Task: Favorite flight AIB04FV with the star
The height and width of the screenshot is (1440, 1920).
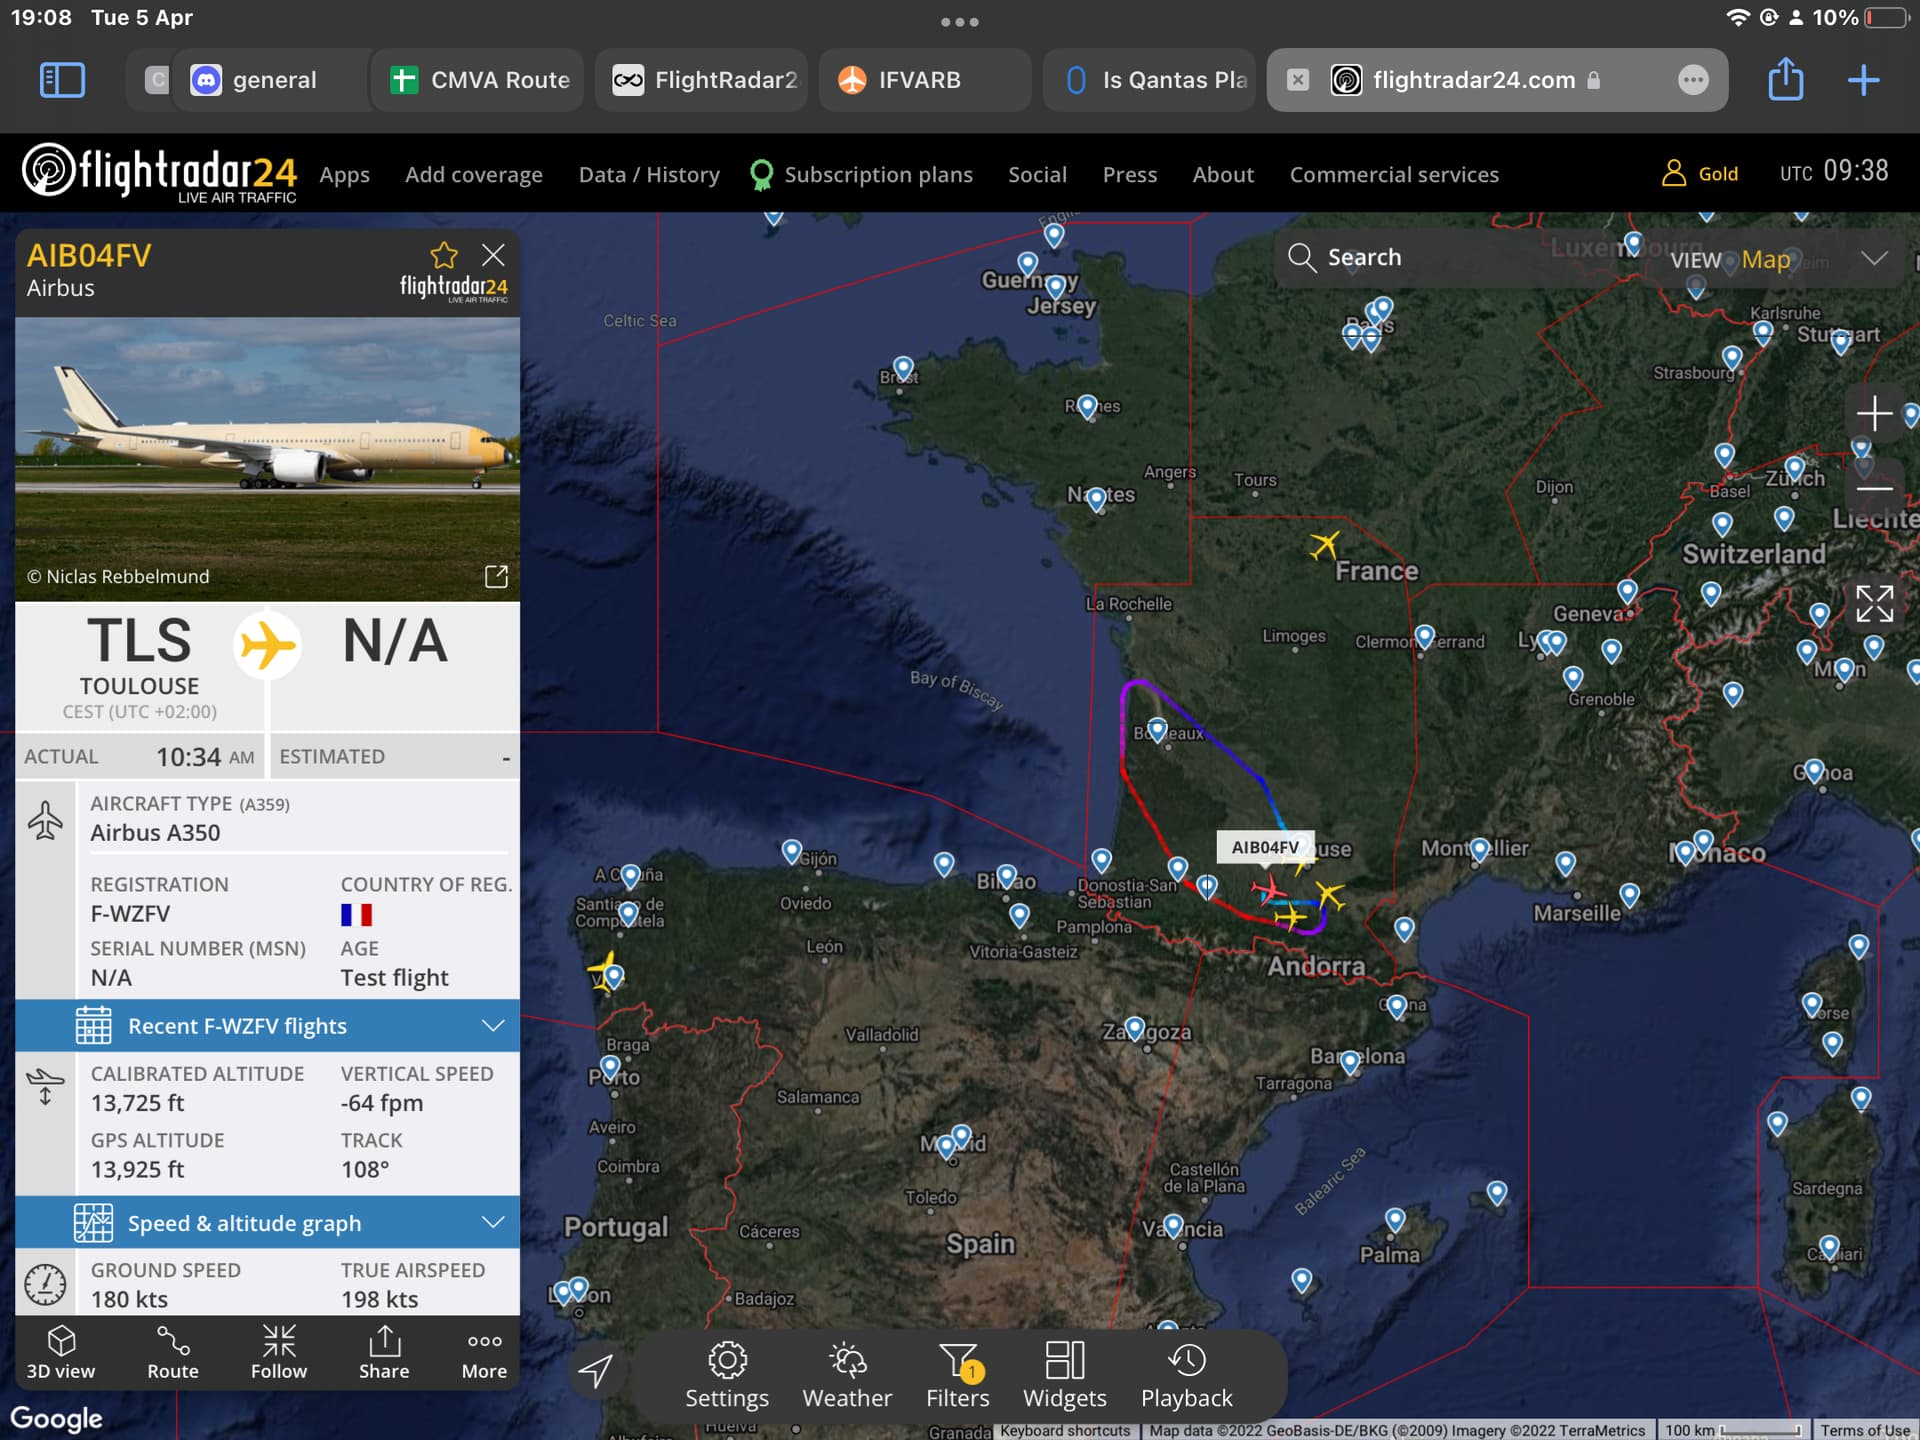Action: click(444, 255)
